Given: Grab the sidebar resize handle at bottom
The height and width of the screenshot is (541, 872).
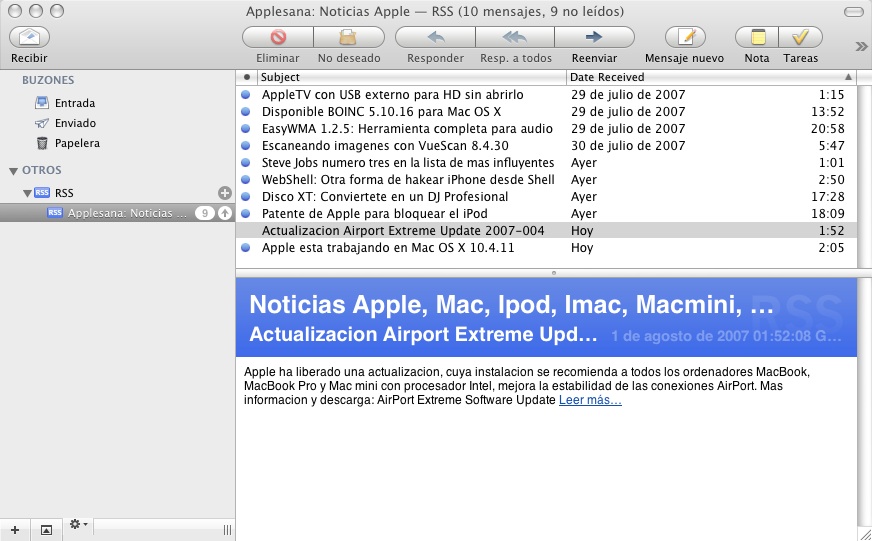Looking at the screenshot, I should (x=227, y=530).
